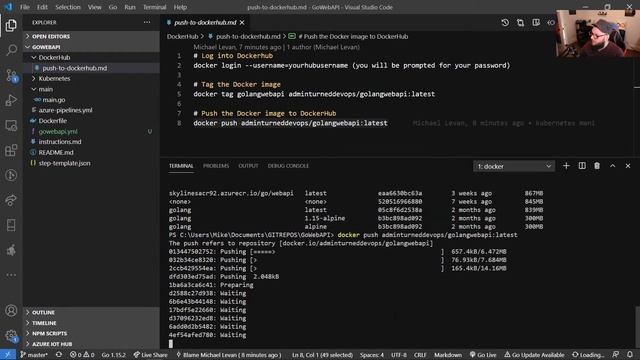Image resolution: width=640 pixels, height=360 pixels.
Task: Open the Extensions view
Action: (11, 150)
